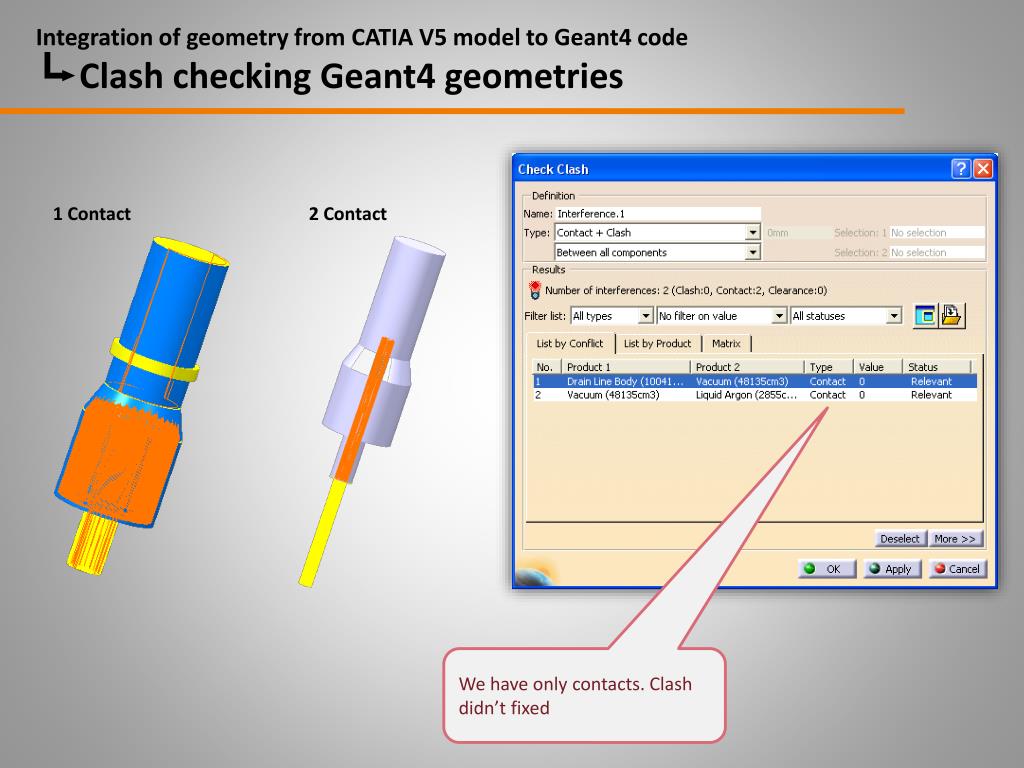The image size is (1024, 768).
Task: Click the 2 Contact model image
Action: tap(372, 411)
